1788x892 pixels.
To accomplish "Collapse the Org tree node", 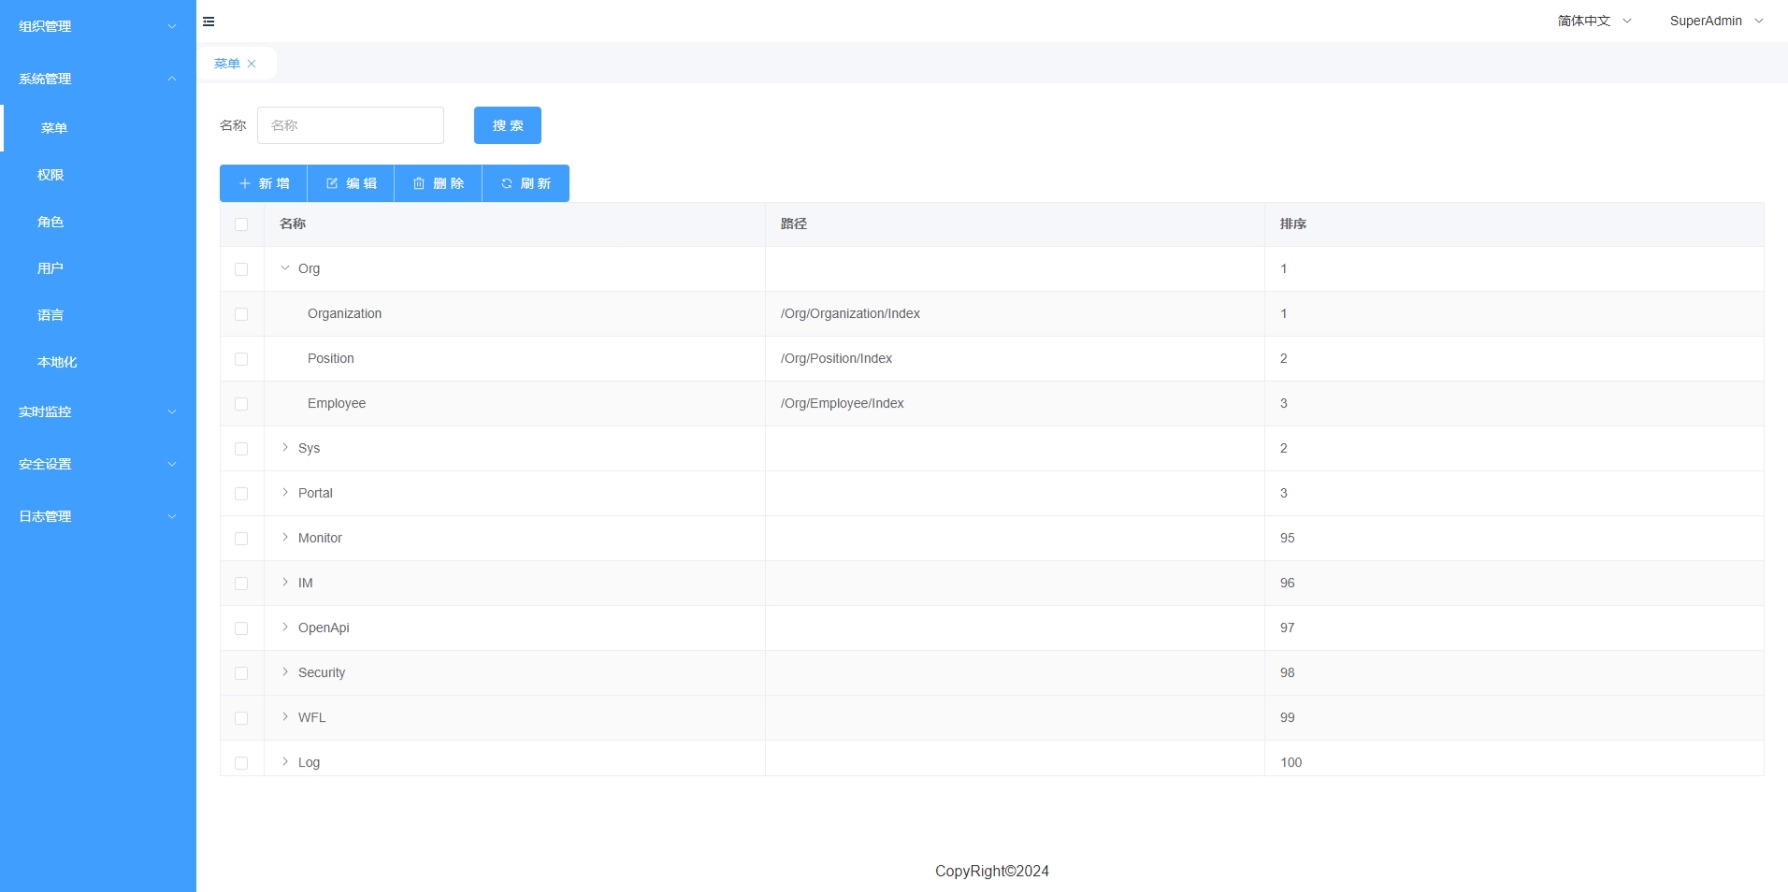I will (x=285, y=268).
